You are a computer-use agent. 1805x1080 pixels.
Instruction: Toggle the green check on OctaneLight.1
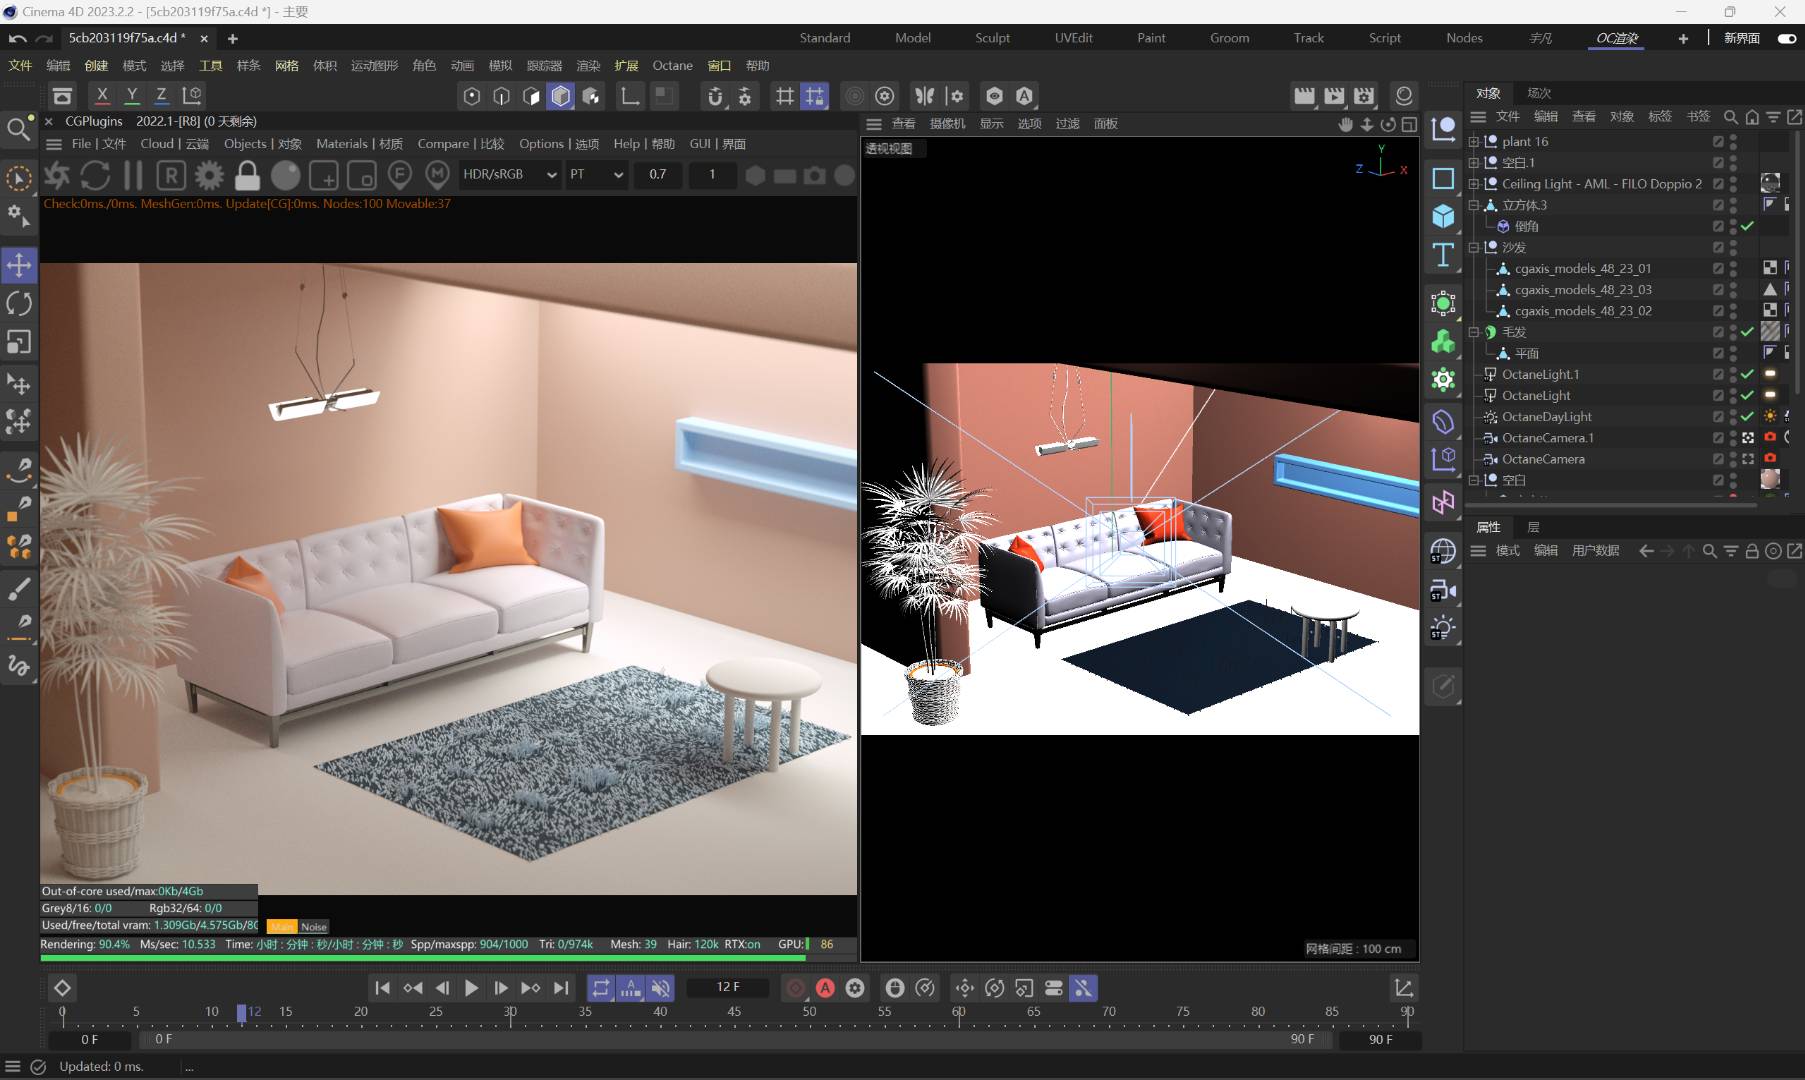pyautogui.click(x=1747, y=374)
